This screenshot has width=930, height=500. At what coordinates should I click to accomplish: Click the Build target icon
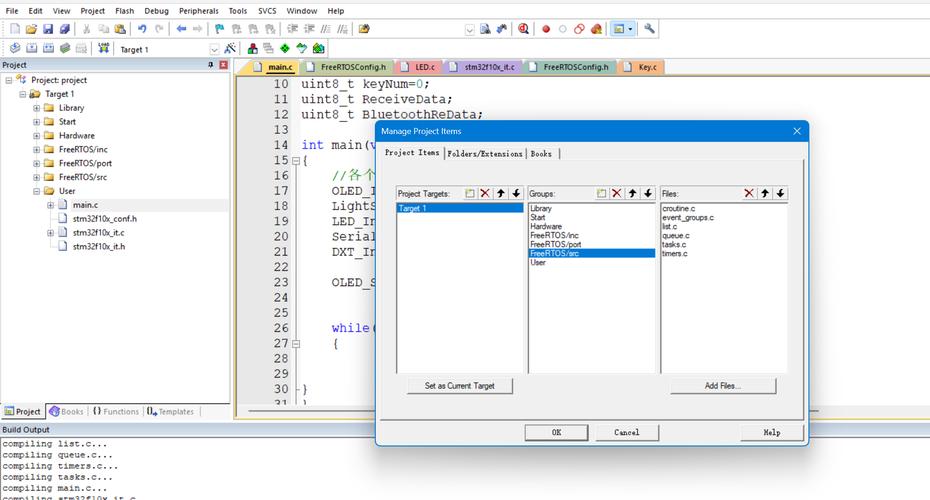coord(31,49)
